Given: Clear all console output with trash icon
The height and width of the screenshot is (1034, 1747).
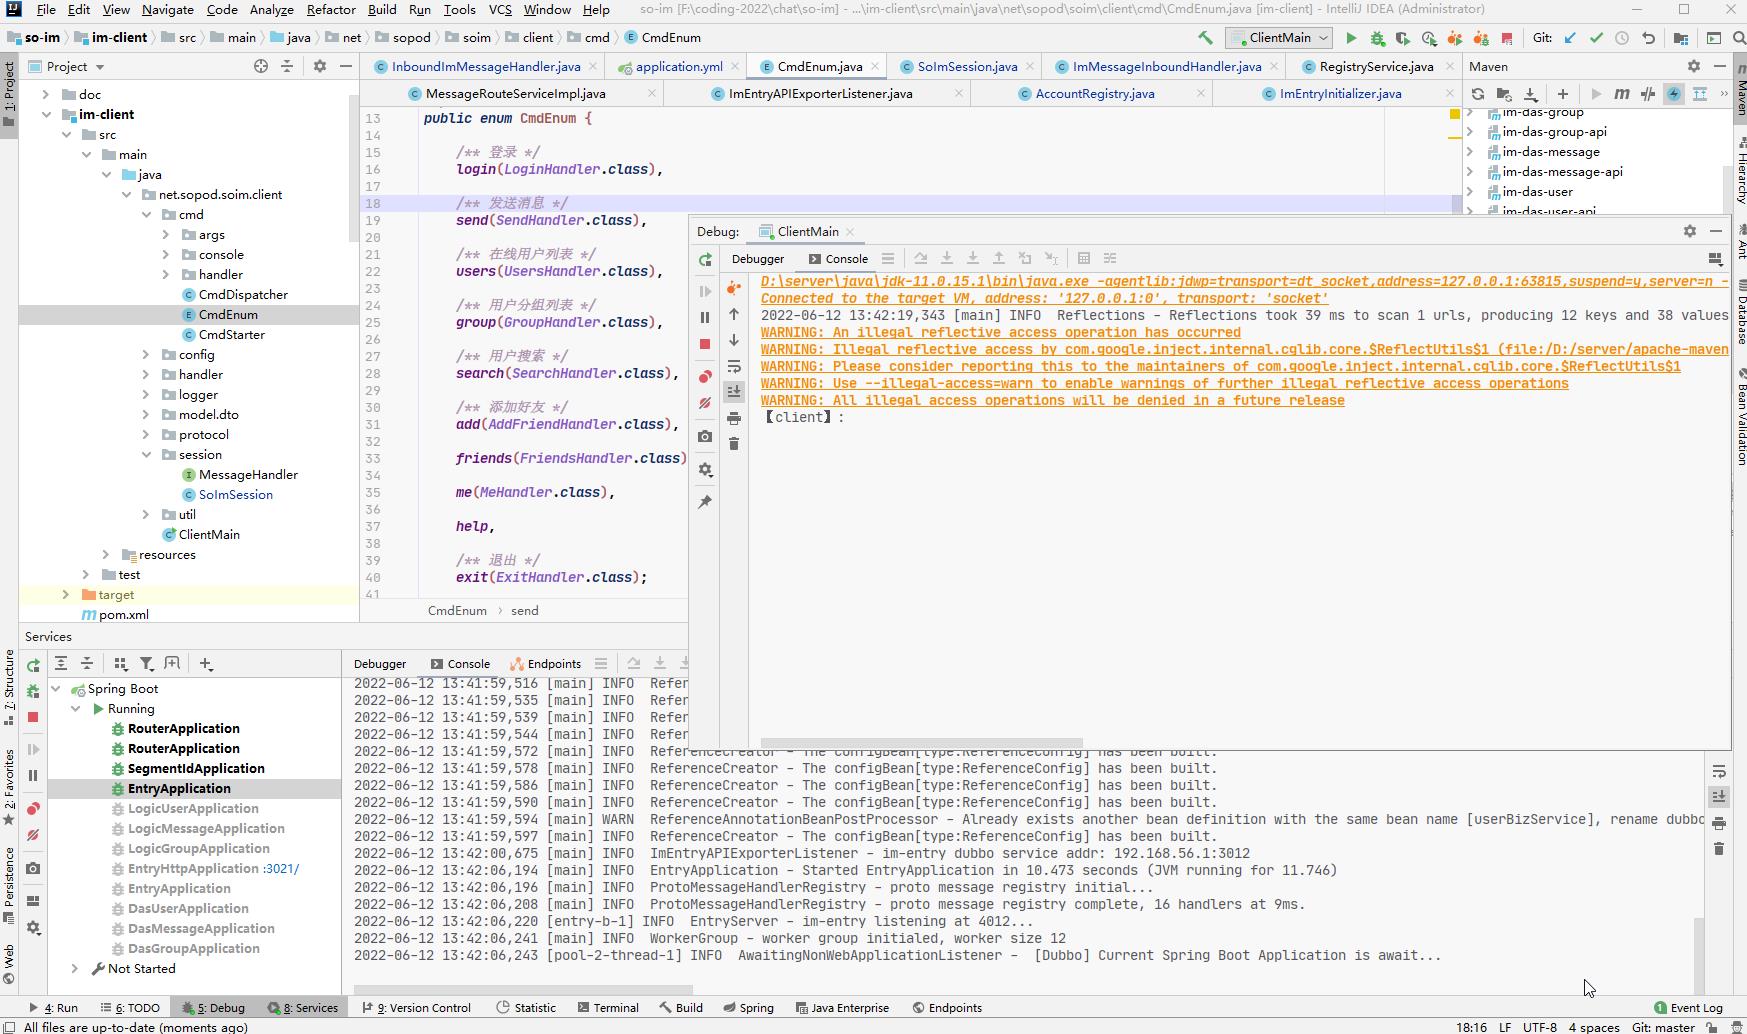Looking at the screenshot, I should point(734,444).
